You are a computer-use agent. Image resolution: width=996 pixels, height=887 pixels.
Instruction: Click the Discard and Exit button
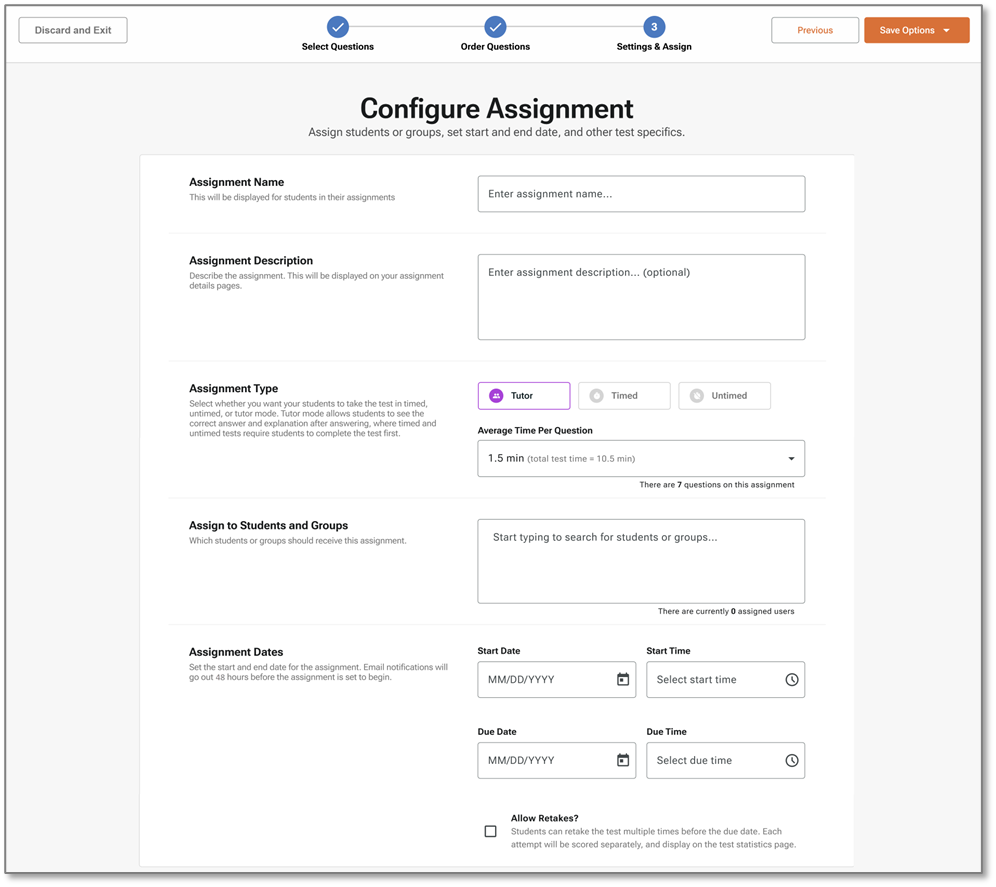(x=73, y=30)
